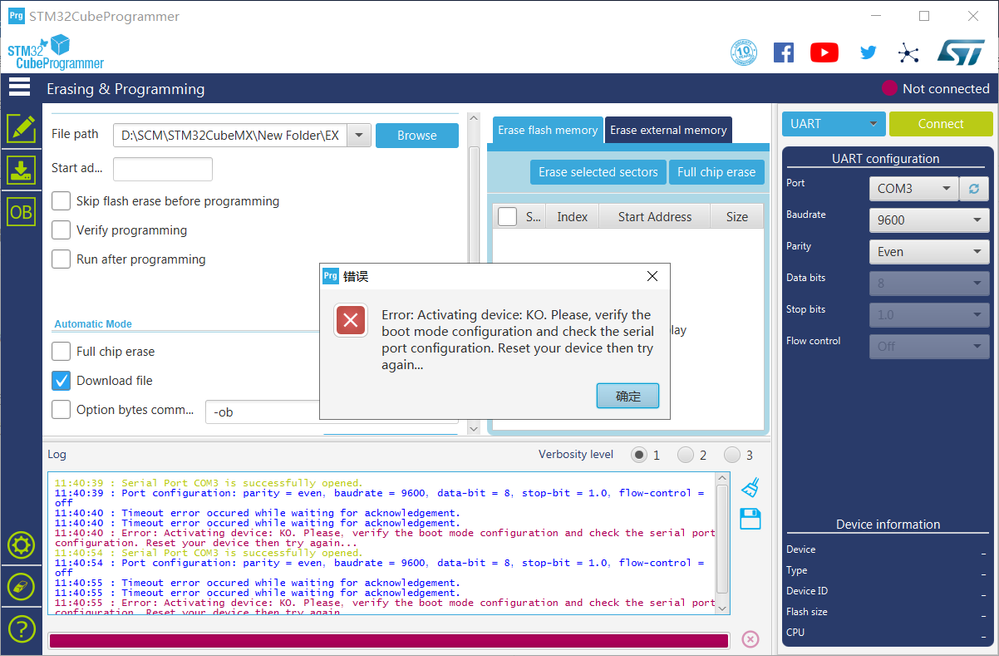This screenshot has width=999, height=656.
Task: Click Browse to choose a file
Action: [x=417, y=135]
